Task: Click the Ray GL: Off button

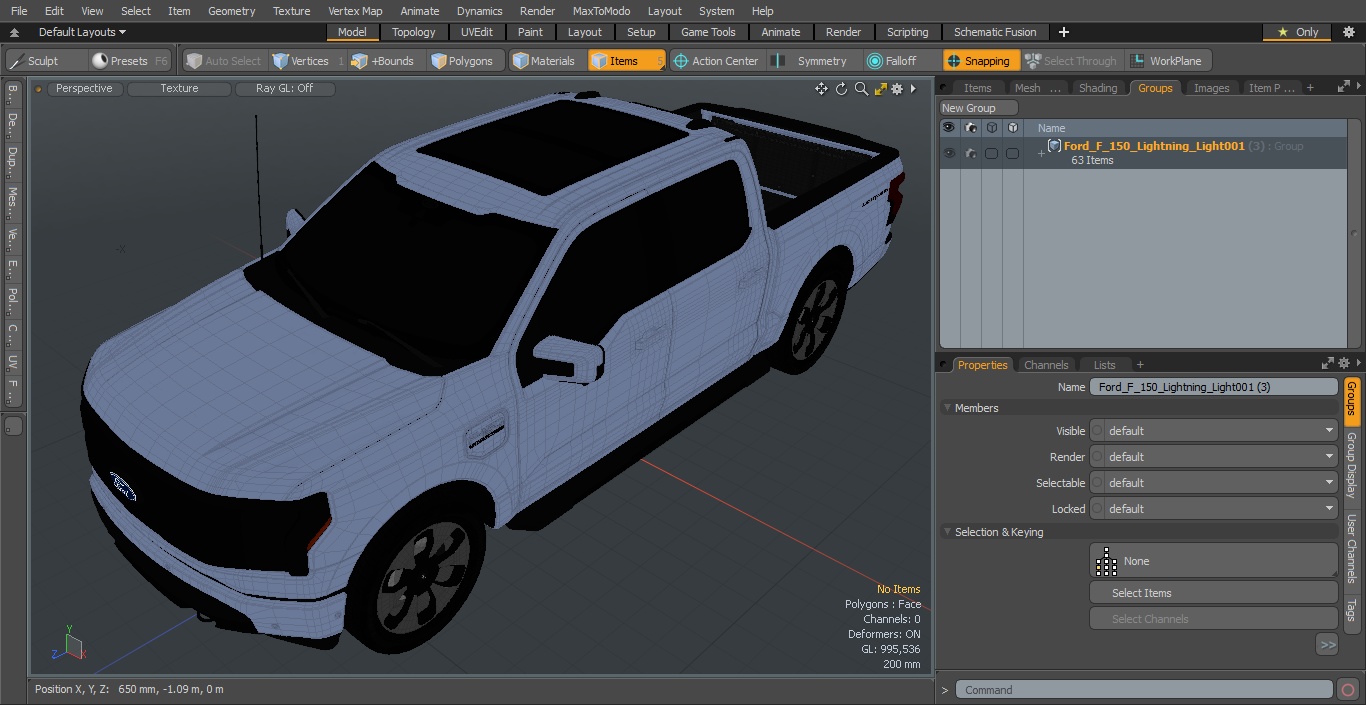Action: coord(285,88)
